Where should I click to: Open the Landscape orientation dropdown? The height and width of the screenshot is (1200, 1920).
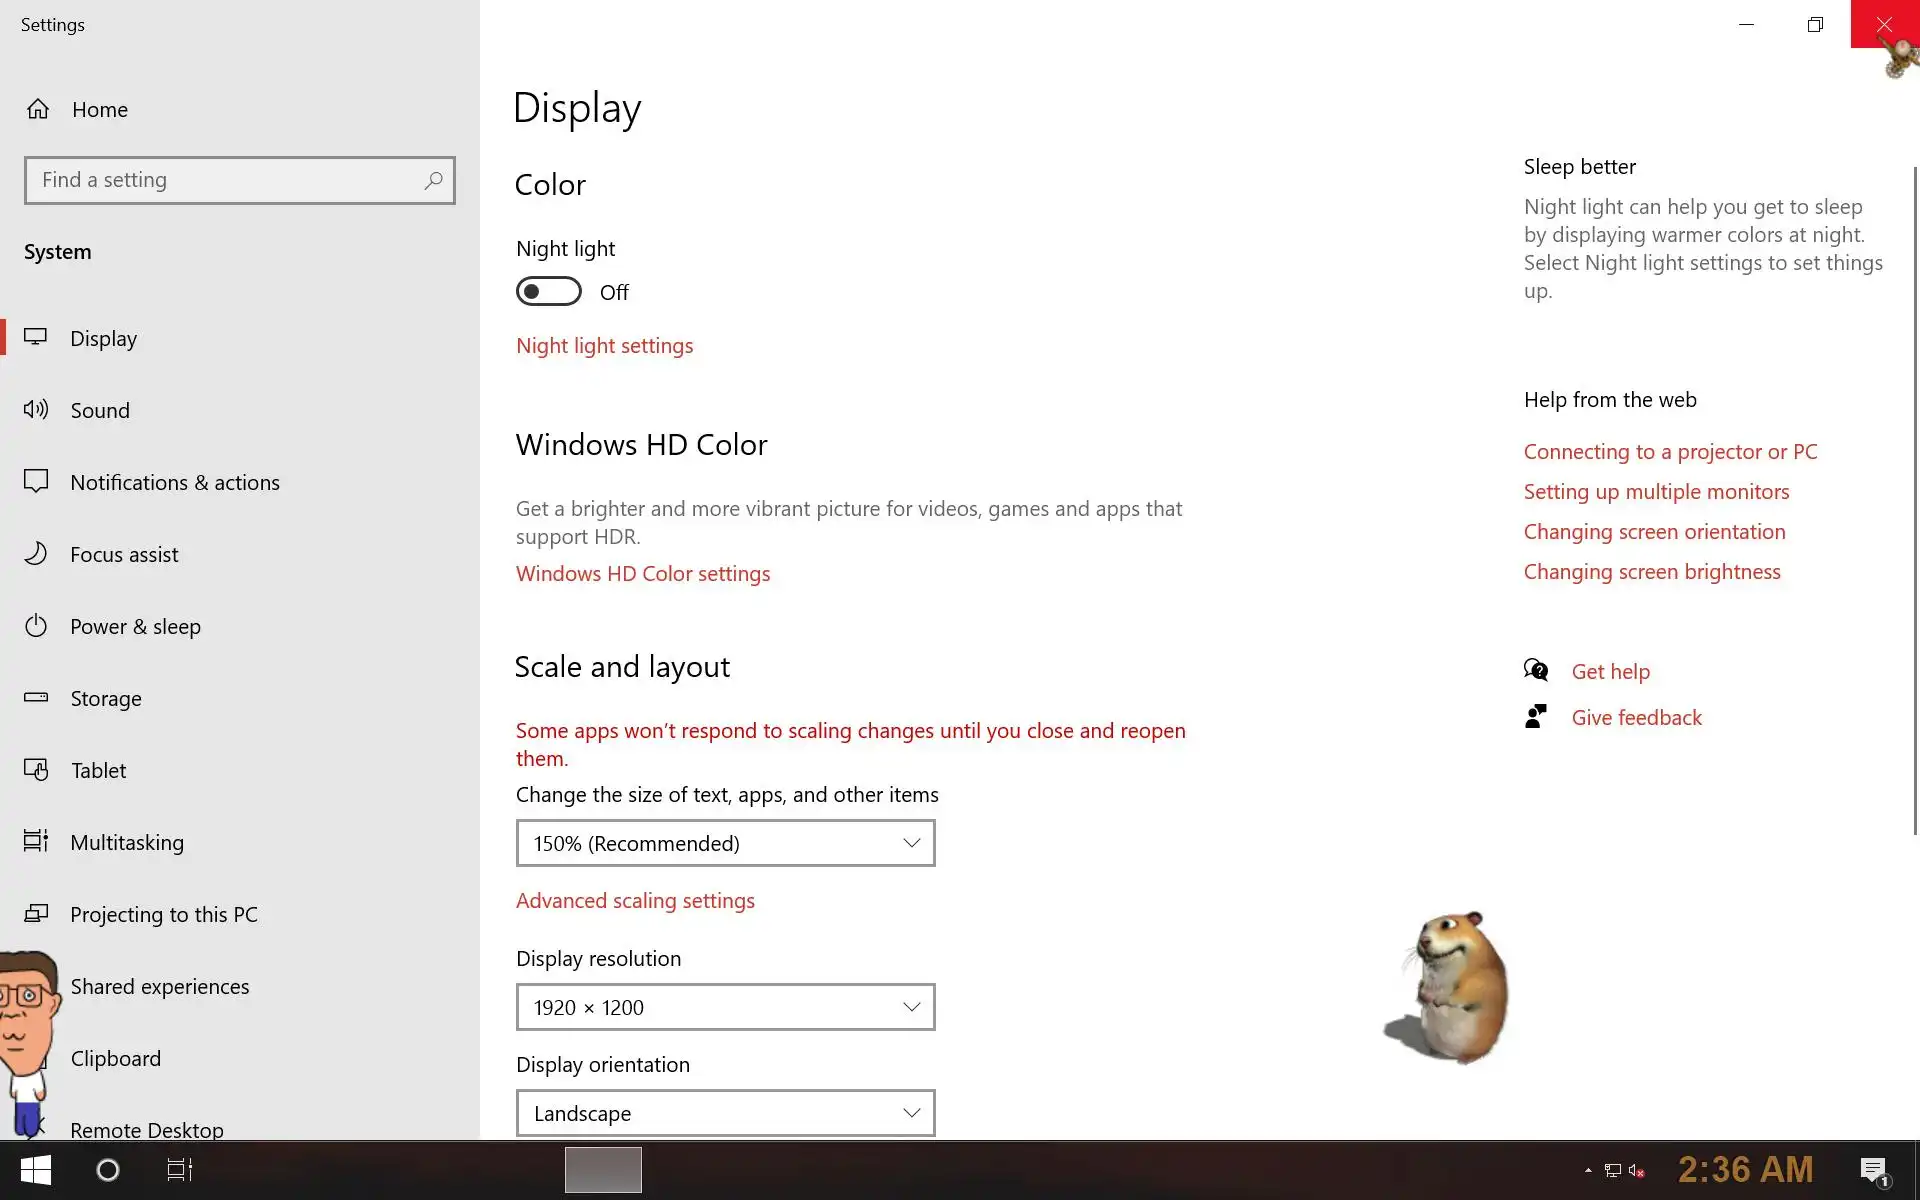click(x=725, y=1113)
